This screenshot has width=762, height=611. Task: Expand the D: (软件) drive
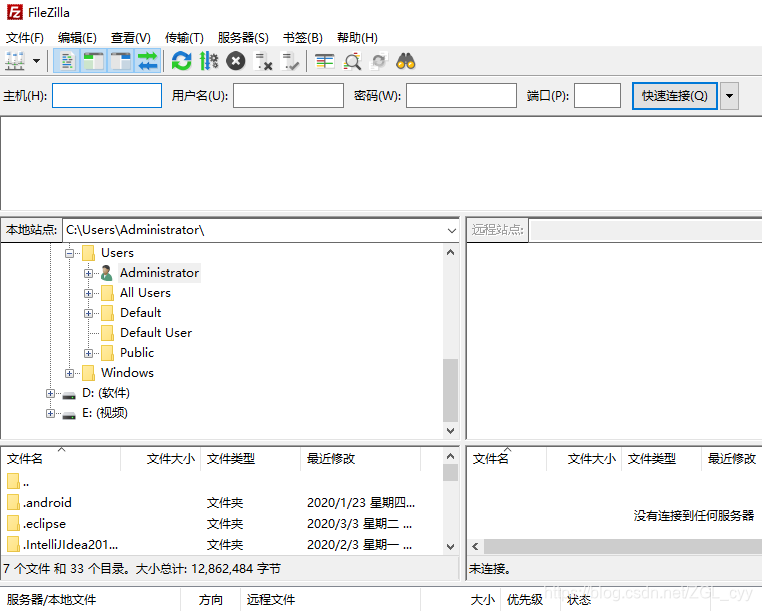click(x=51, y=393)
